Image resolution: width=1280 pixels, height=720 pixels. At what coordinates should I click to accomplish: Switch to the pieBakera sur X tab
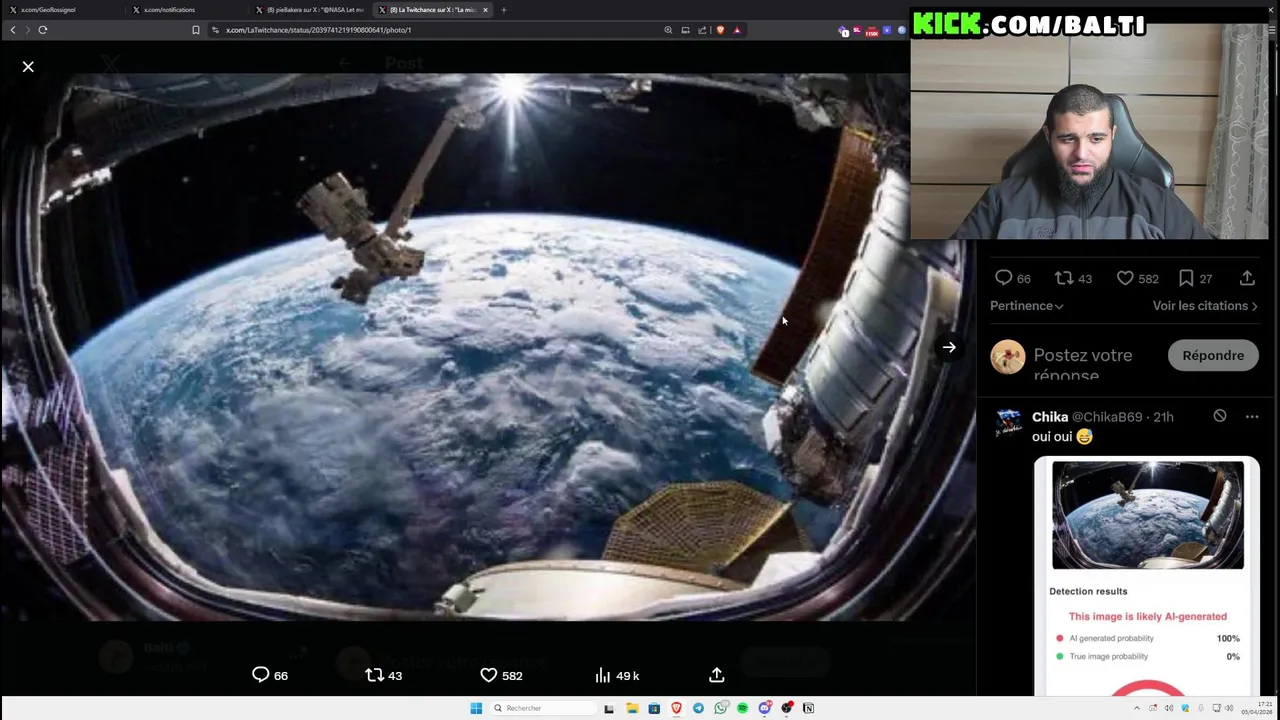point(310,10)
